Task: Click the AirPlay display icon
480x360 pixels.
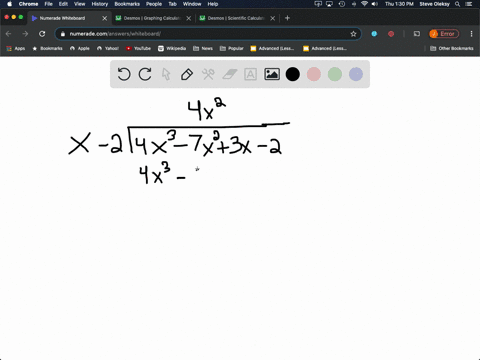Action: [330, 4]
